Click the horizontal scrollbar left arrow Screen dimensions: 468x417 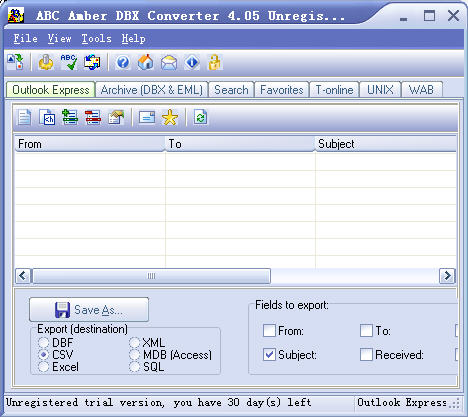click(x=23, y=276)
